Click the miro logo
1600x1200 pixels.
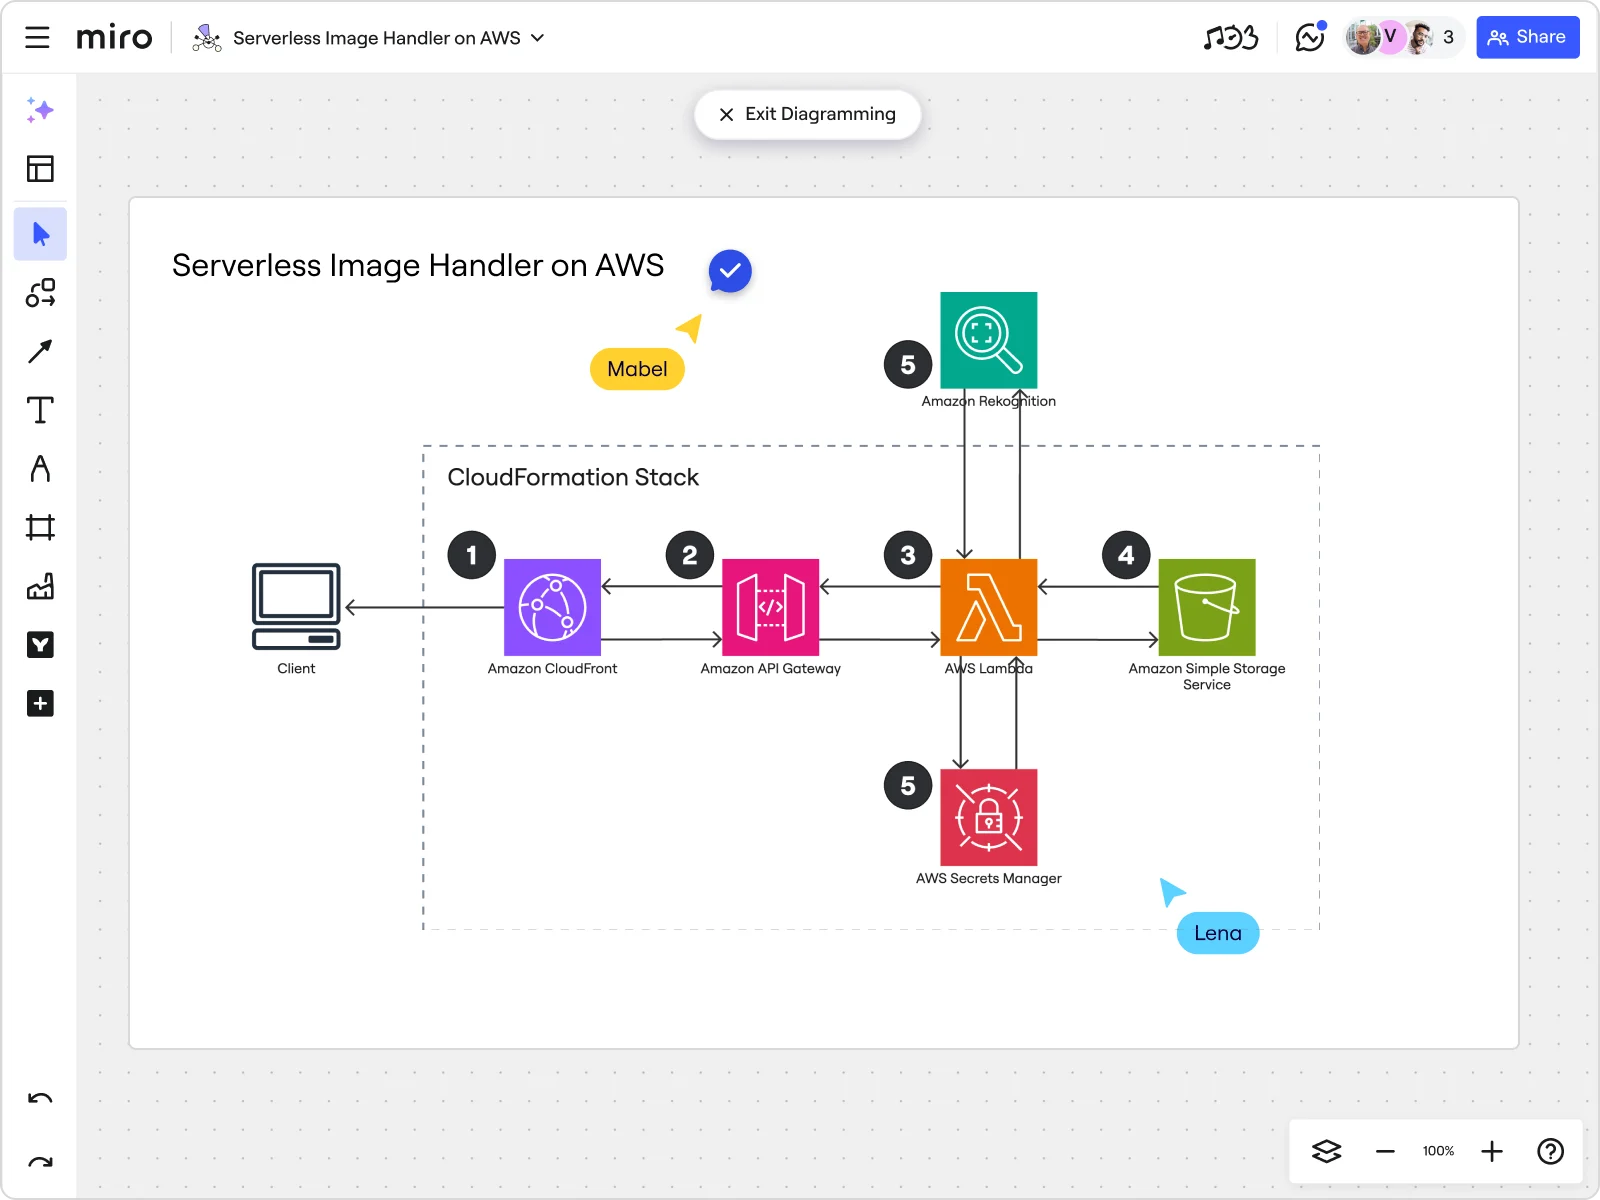click(x=114, y=38)
